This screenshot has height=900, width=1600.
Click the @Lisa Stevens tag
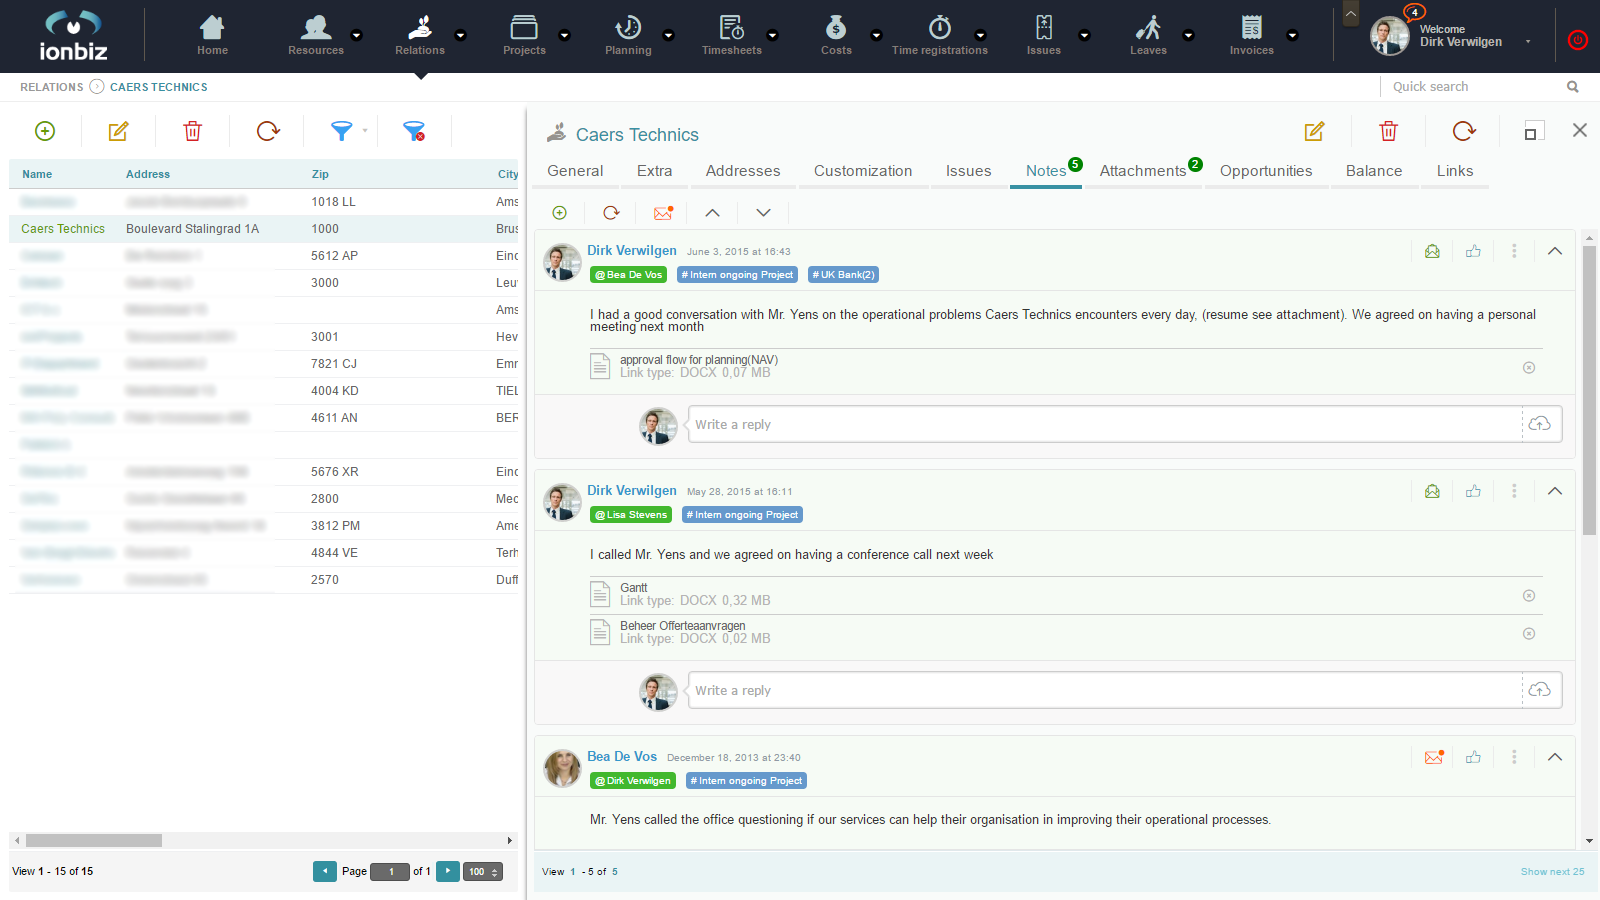pyautogui.click(x=631, y=515)
